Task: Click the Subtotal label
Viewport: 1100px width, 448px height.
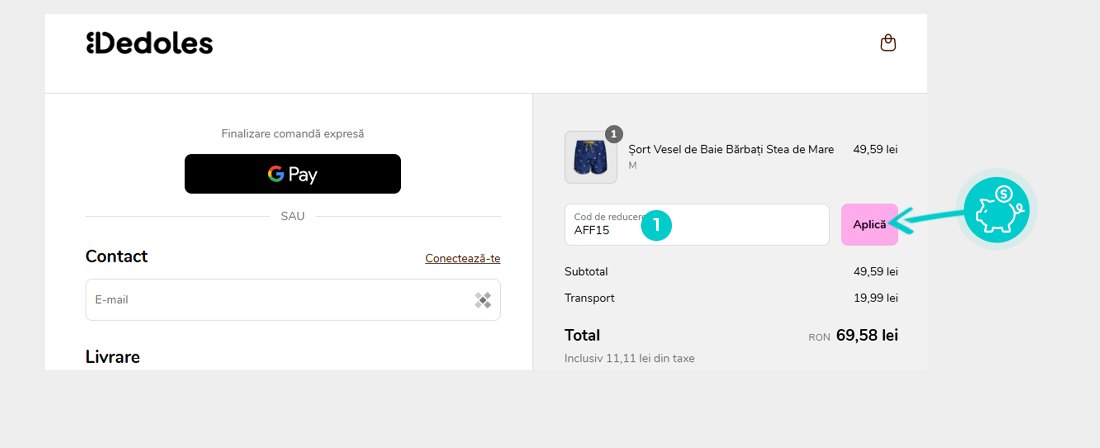Action: click(586, 272)
